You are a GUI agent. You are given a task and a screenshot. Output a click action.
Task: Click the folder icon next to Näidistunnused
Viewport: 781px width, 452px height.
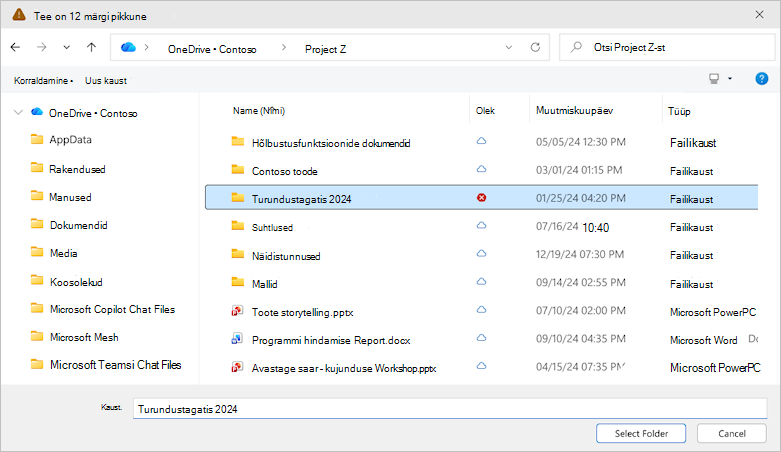tap(238, 254)
